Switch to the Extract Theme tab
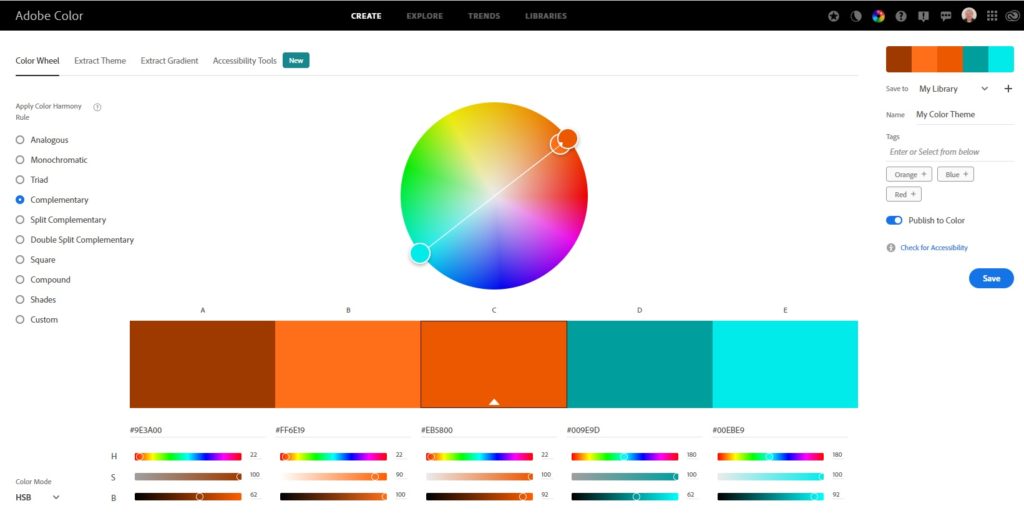This screenshot has width=1024, height=516. [100, 61]
